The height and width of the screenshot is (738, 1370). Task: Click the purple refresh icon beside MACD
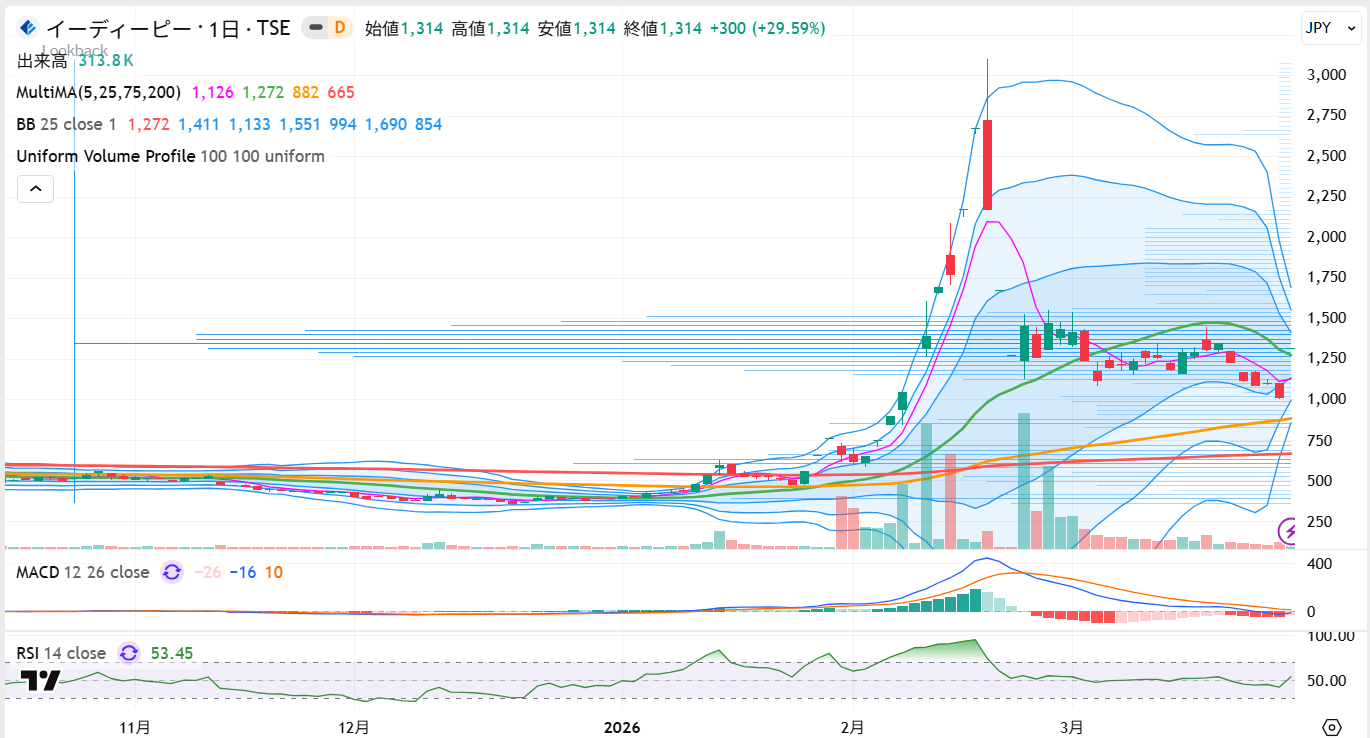coord(172,572)
